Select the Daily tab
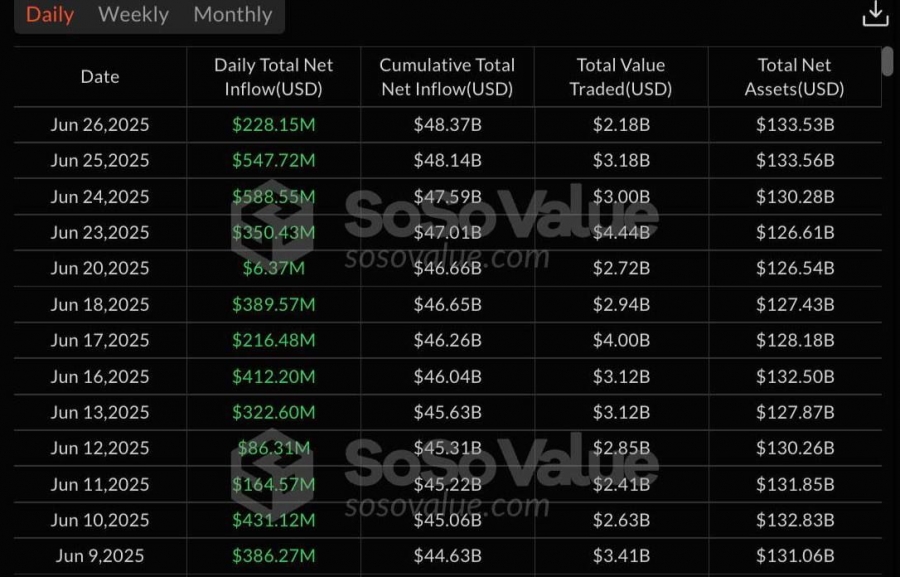This screenshot has height=577, width=900. click(x=50, y=15)
